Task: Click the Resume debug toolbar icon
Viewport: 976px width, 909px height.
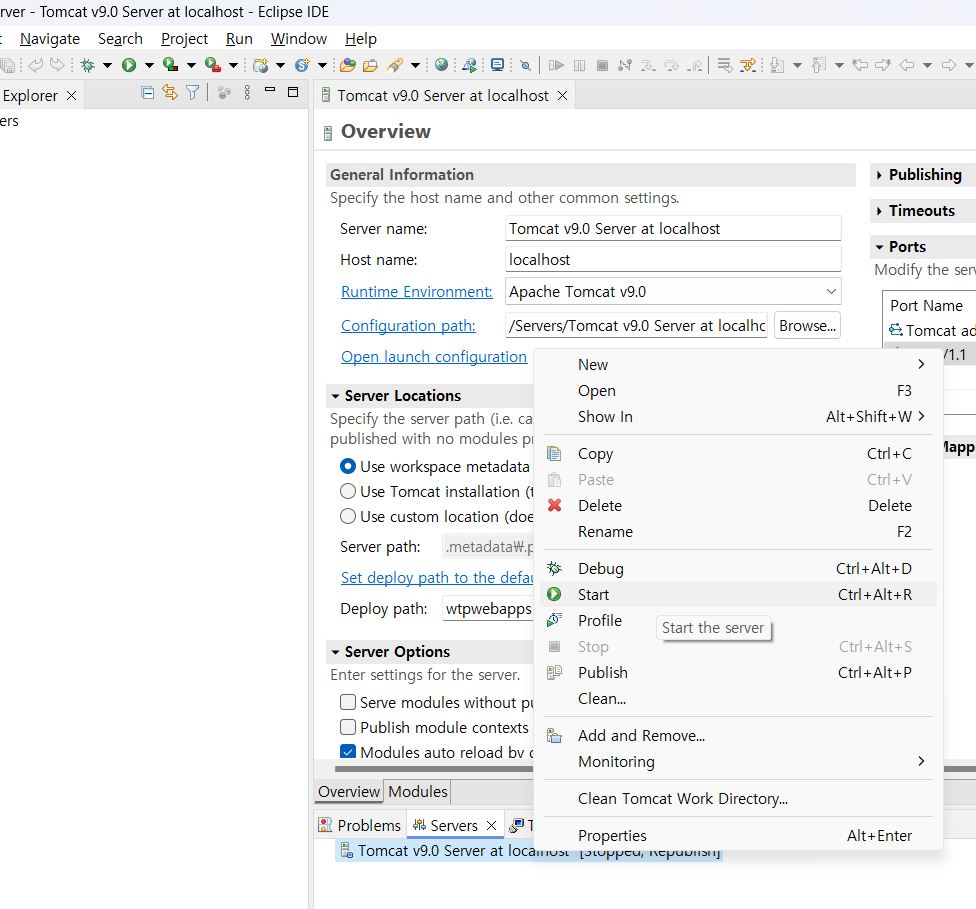Action: [x=556, y=65]
